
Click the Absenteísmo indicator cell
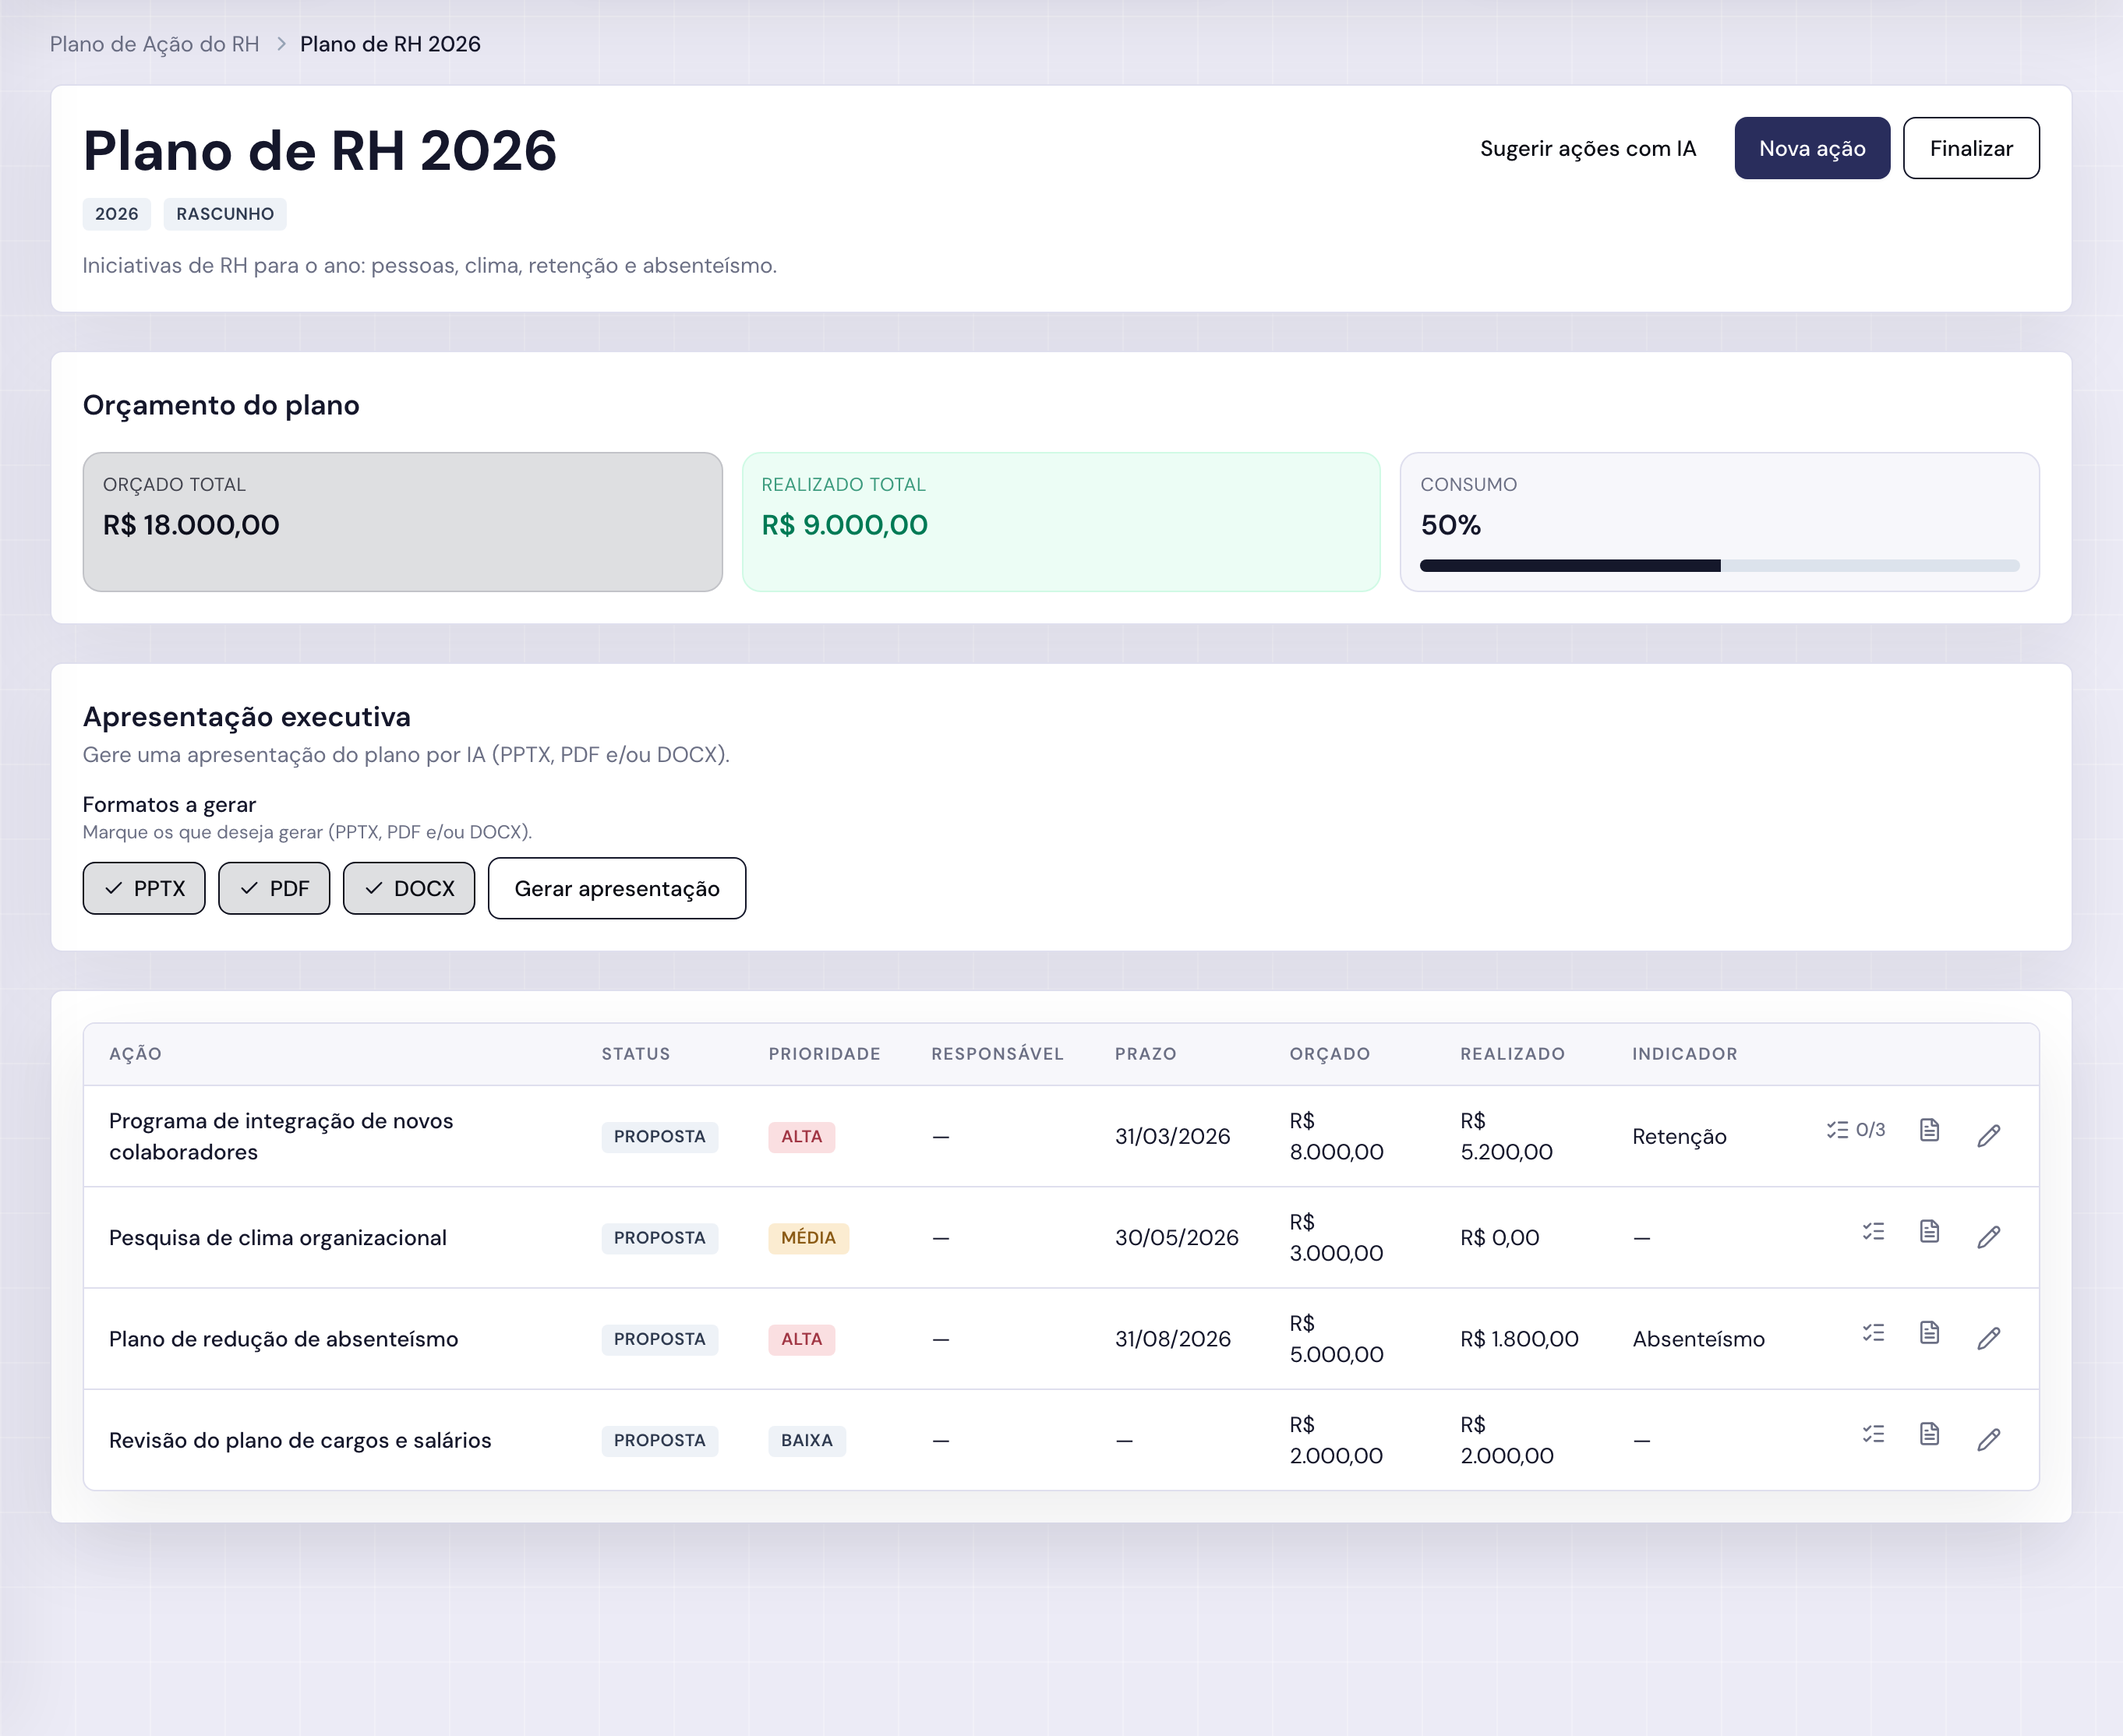(x=1698, y=1338)
